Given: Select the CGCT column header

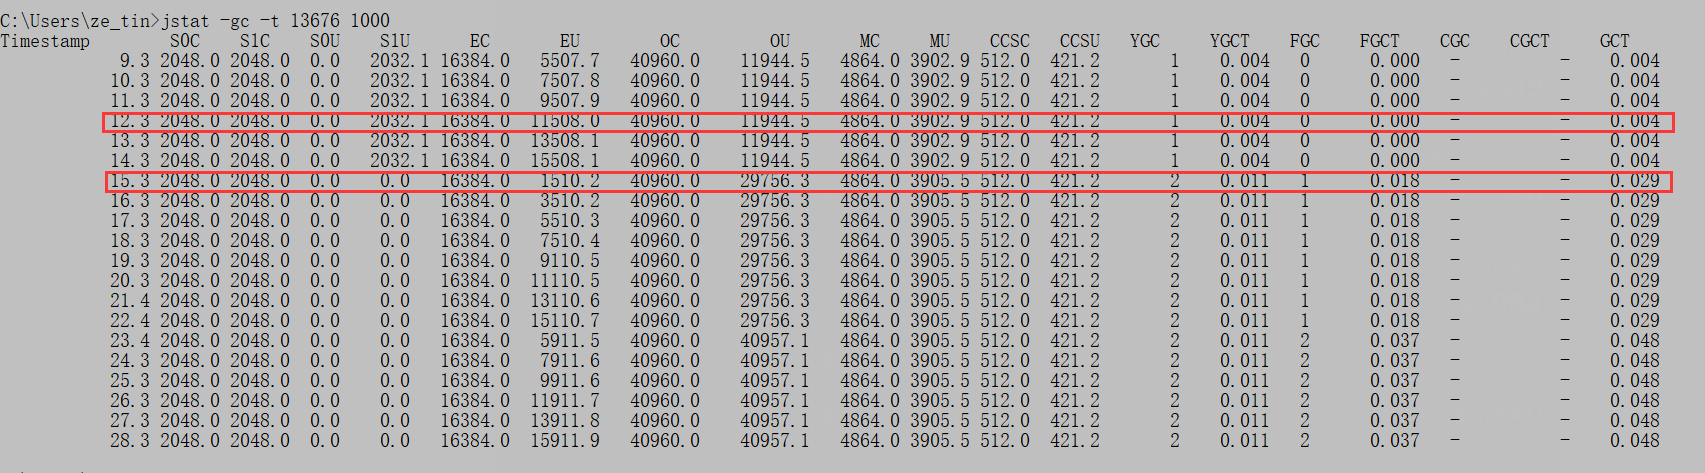Looking at the screenshot, I should point(1530,41).
